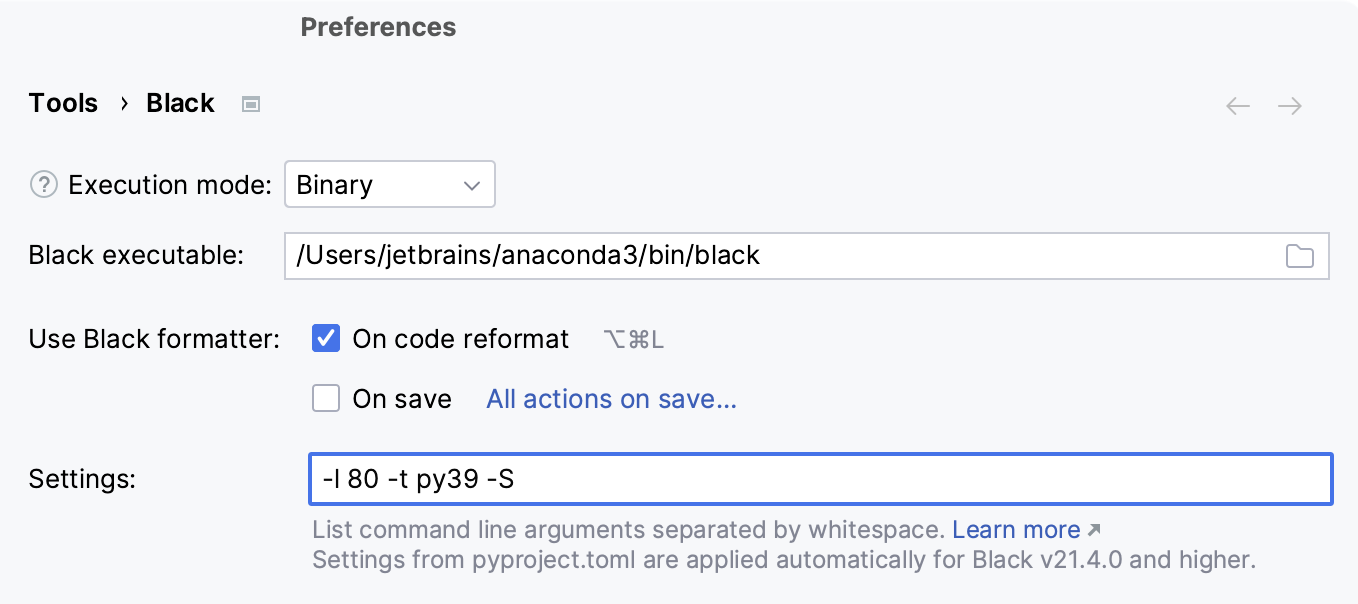Image resolution: width=1358 pixels, height=604 pixels.
Task: Edit the Settings arguments field
Action: (700, 478)
